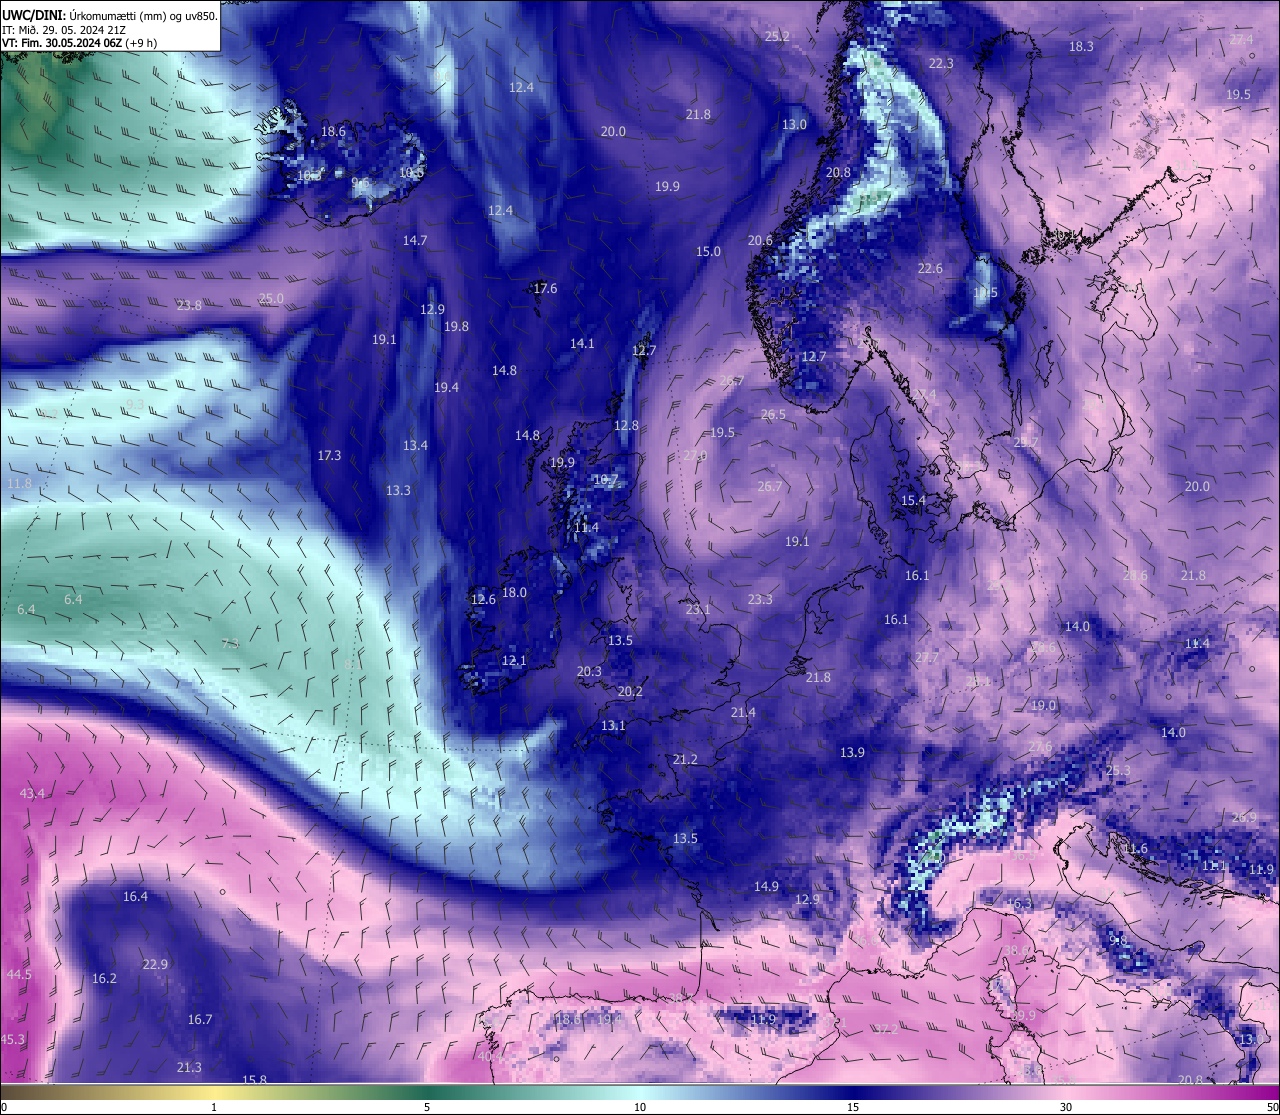Click the 17.6 value label
Image resolution: width=1280 pixels, height=1115 pixels.
pos(545,288)
